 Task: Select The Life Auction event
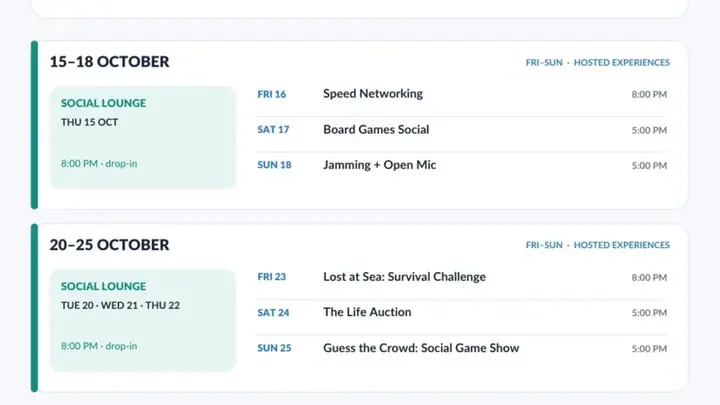(x=462, y=313)
